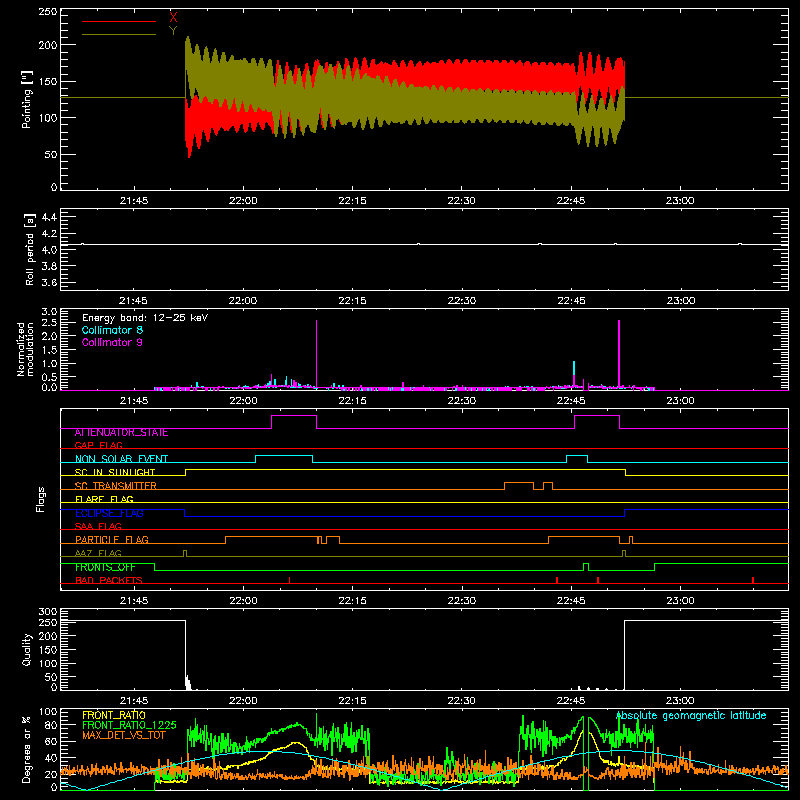Image resolution: width=800 pixels, height=800 pixels.
Task: Click the 22:30 tick under the modulation plot
Action: [461, 401]
